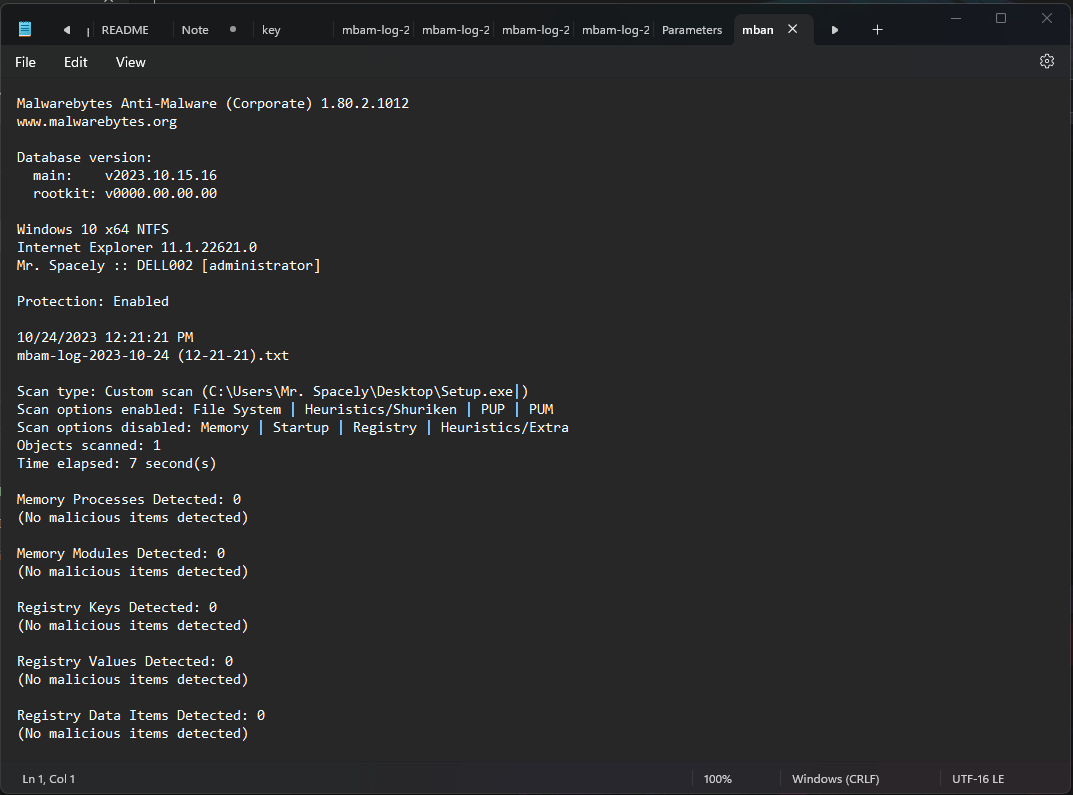Click the 'Memory Modules Detected: 0' line
1073x795 pixels.
120,553
